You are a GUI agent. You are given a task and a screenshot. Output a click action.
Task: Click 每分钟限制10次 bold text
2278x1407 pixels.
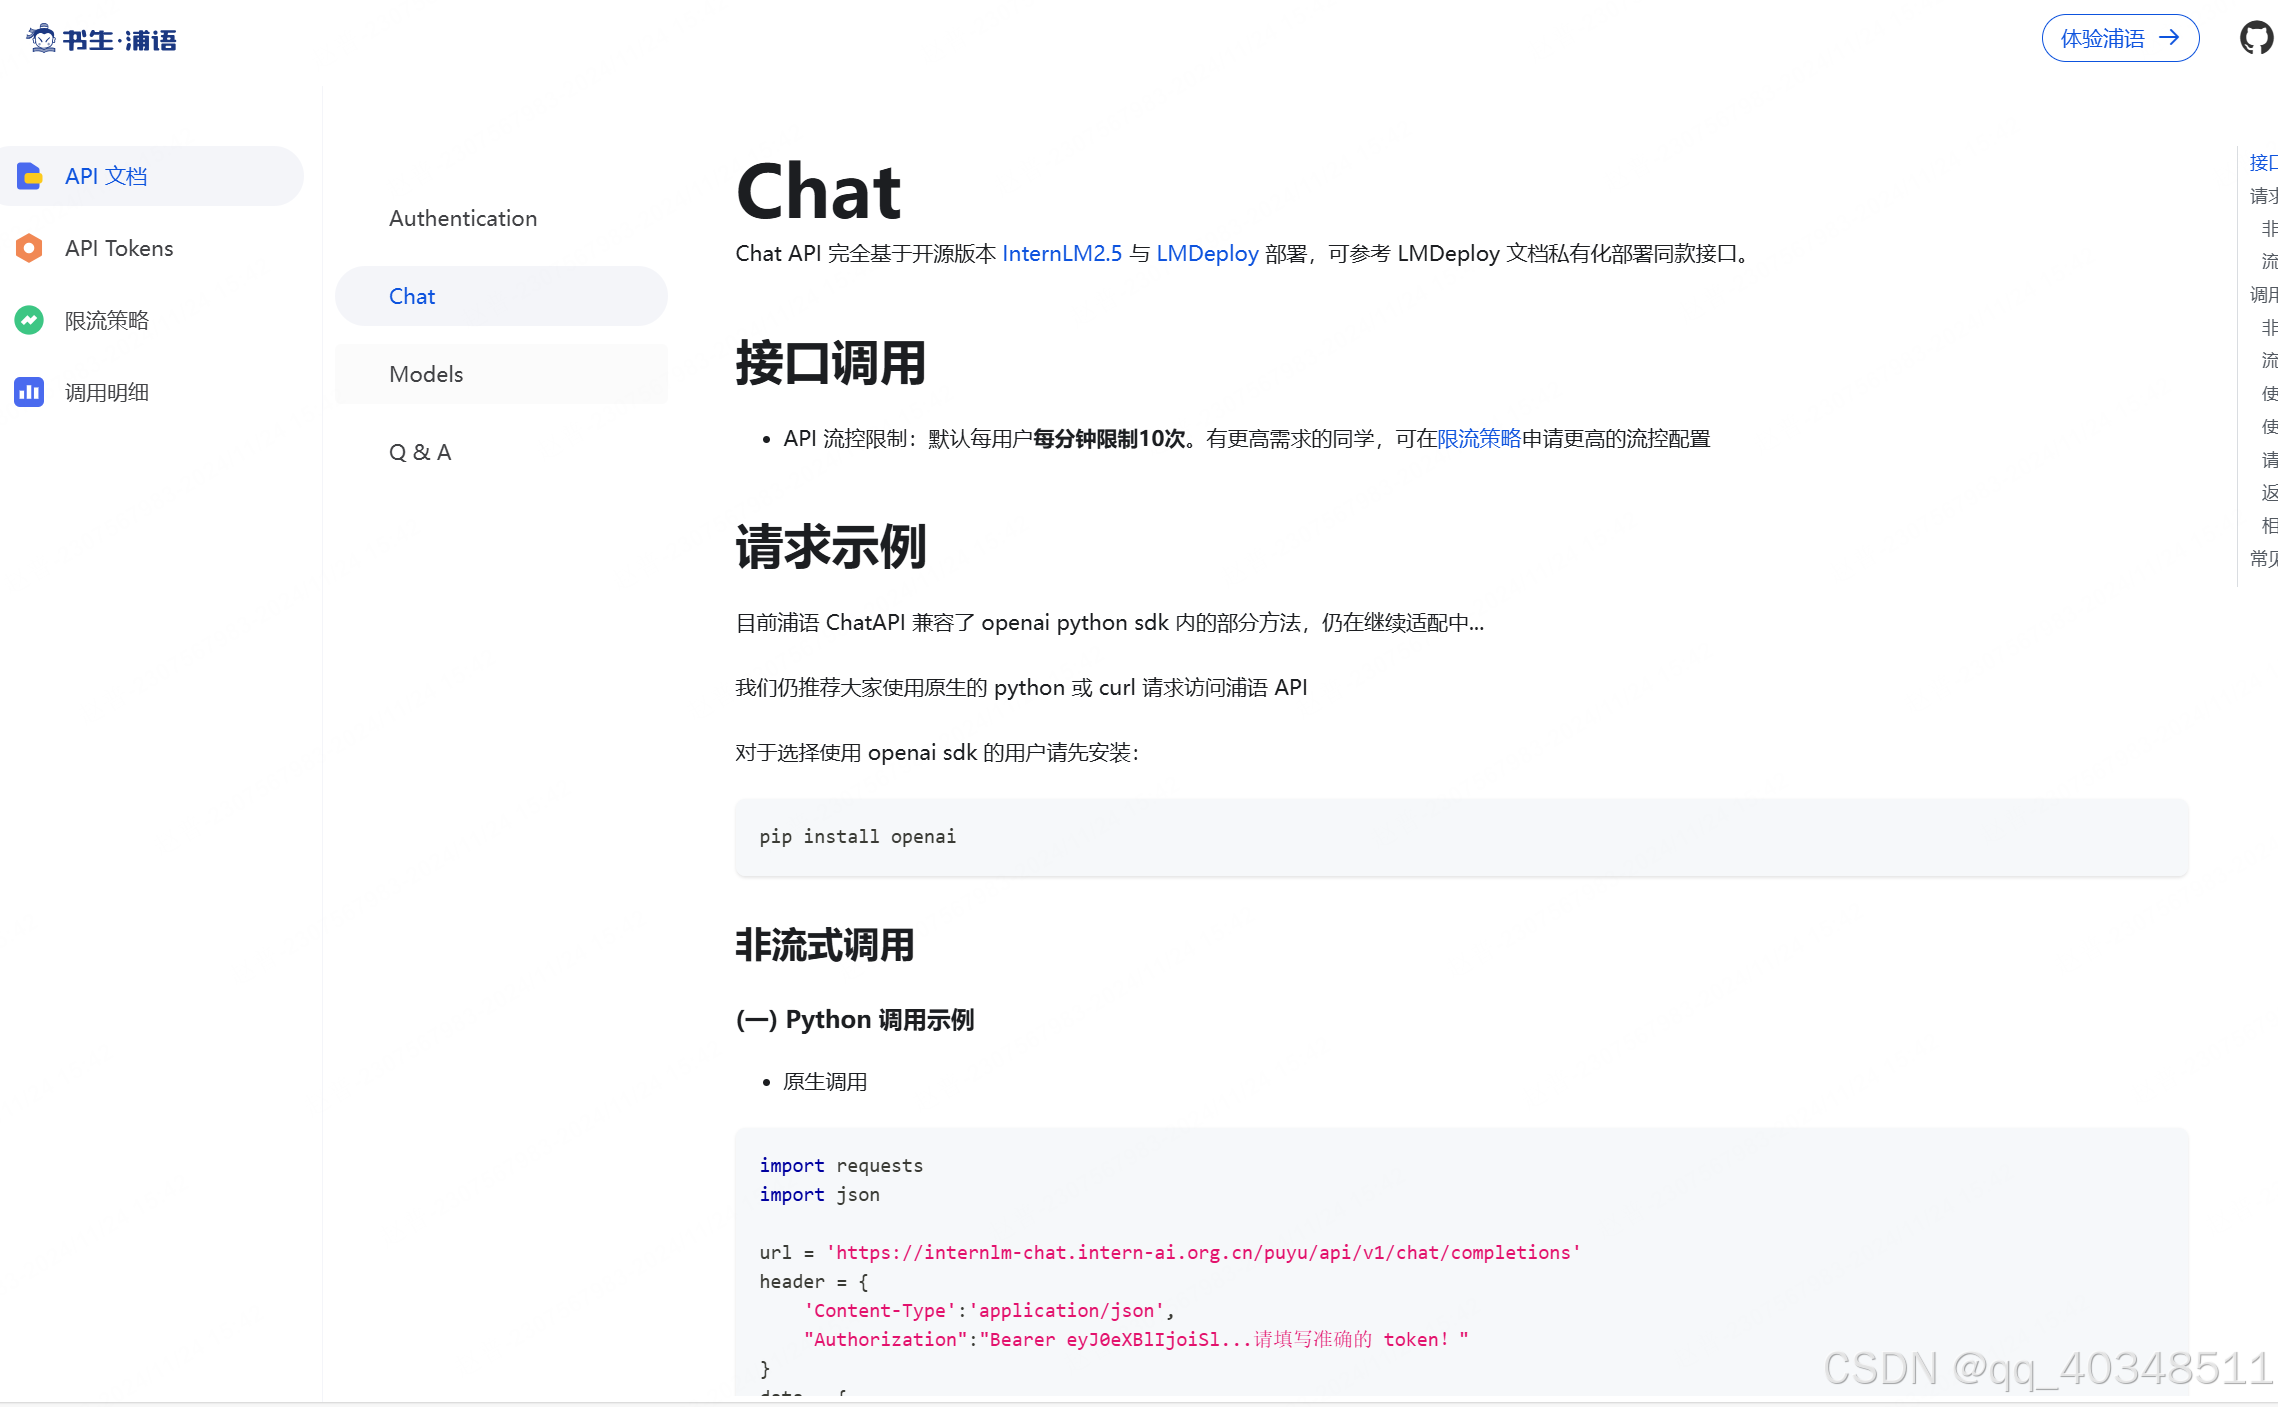tap(1108, 439)
